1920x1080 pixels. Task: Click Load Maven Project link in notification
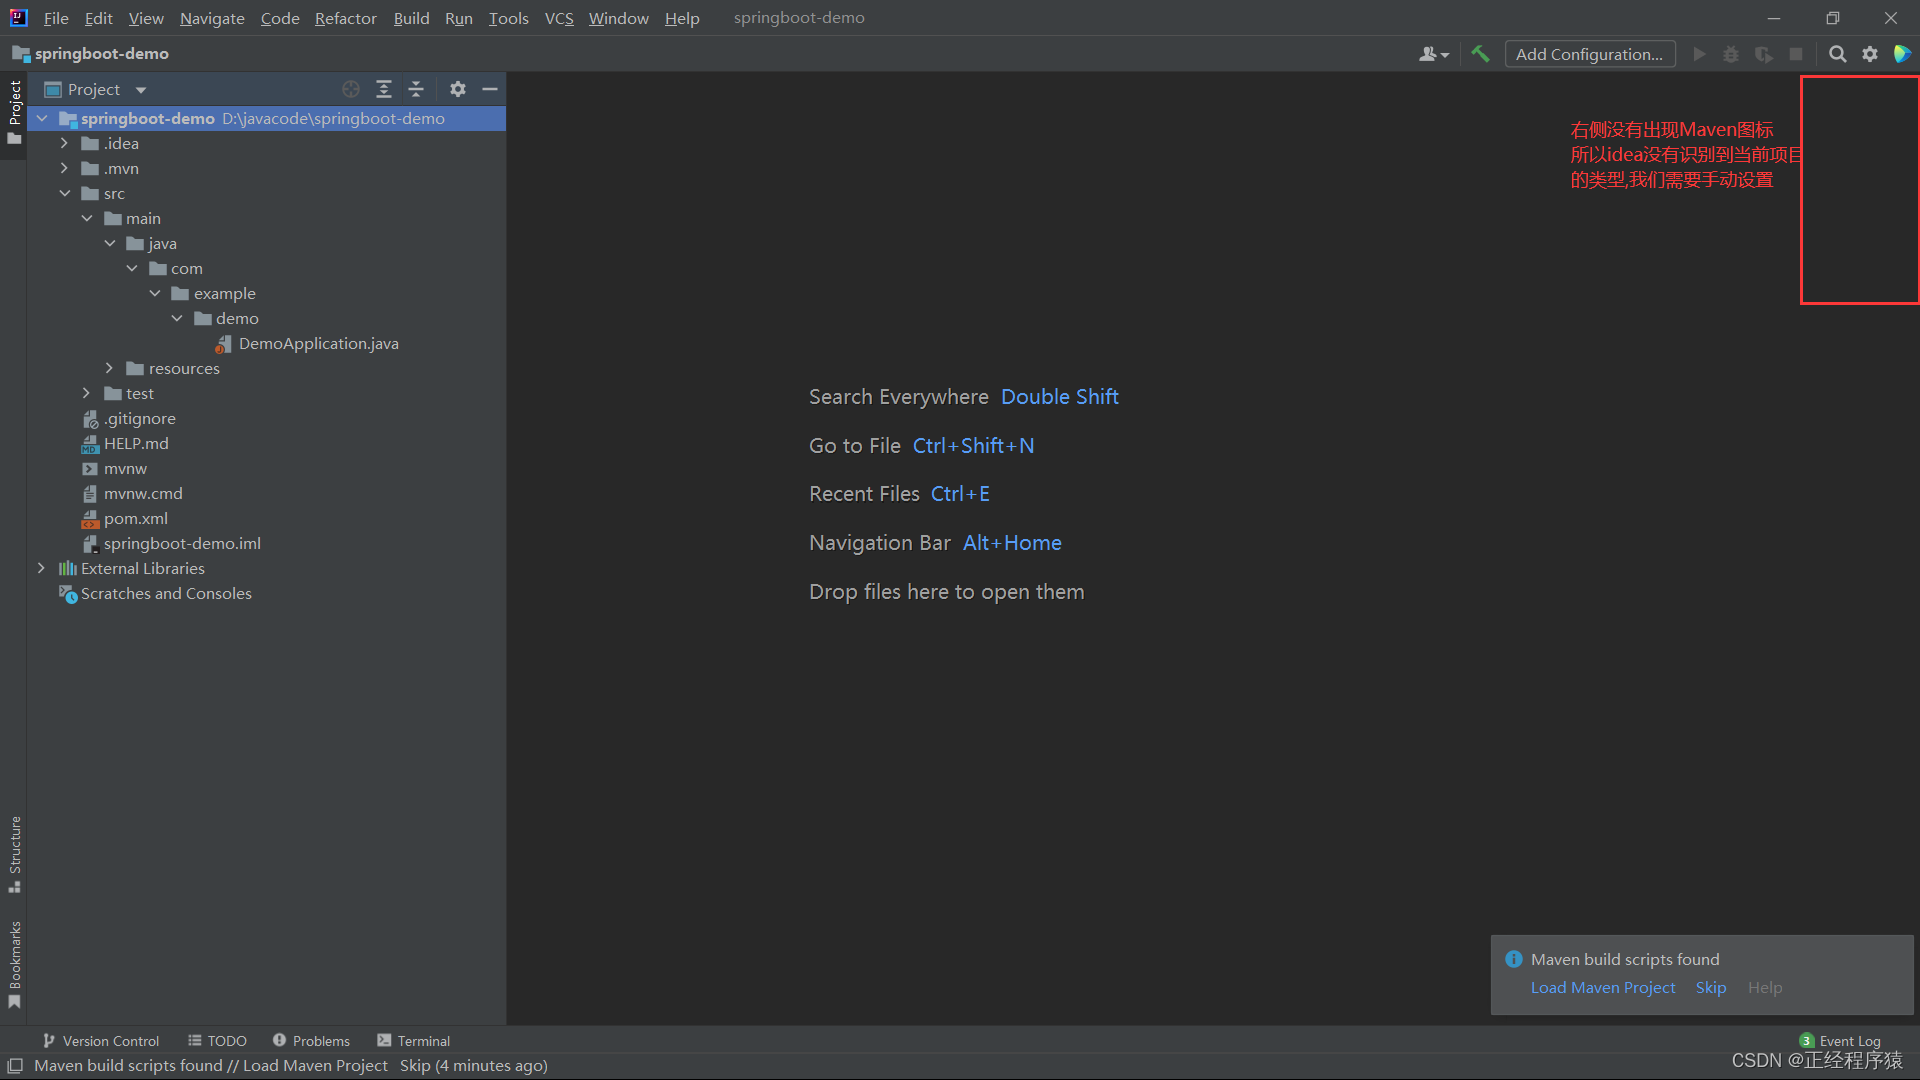click(x=1603, y=987)
